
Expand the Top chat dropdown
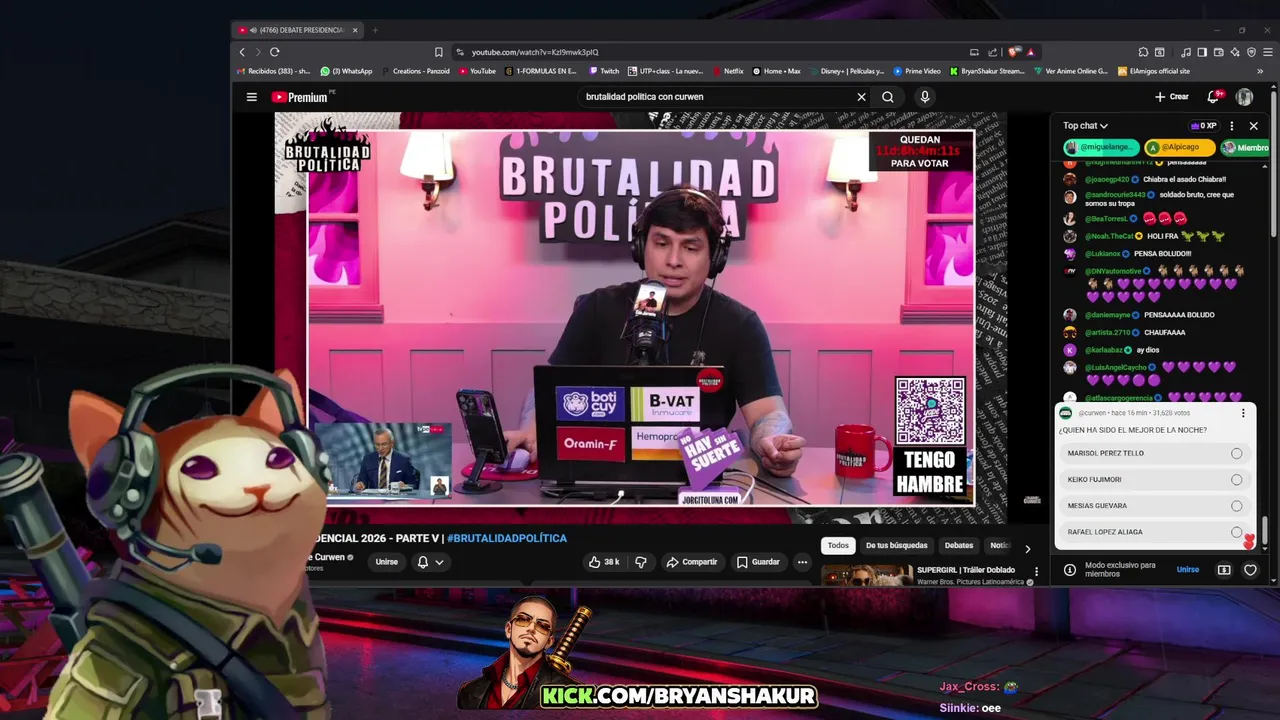click(1085, 126)
